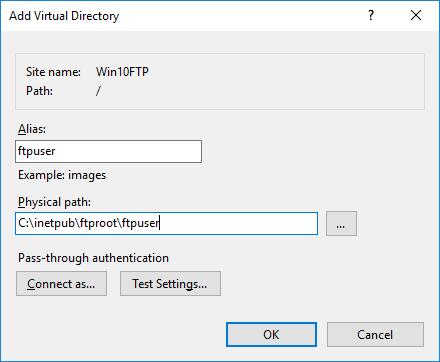The image size is (440, 362).
Task: Confirm the virtual directory with OK
Action: (271, 334)
